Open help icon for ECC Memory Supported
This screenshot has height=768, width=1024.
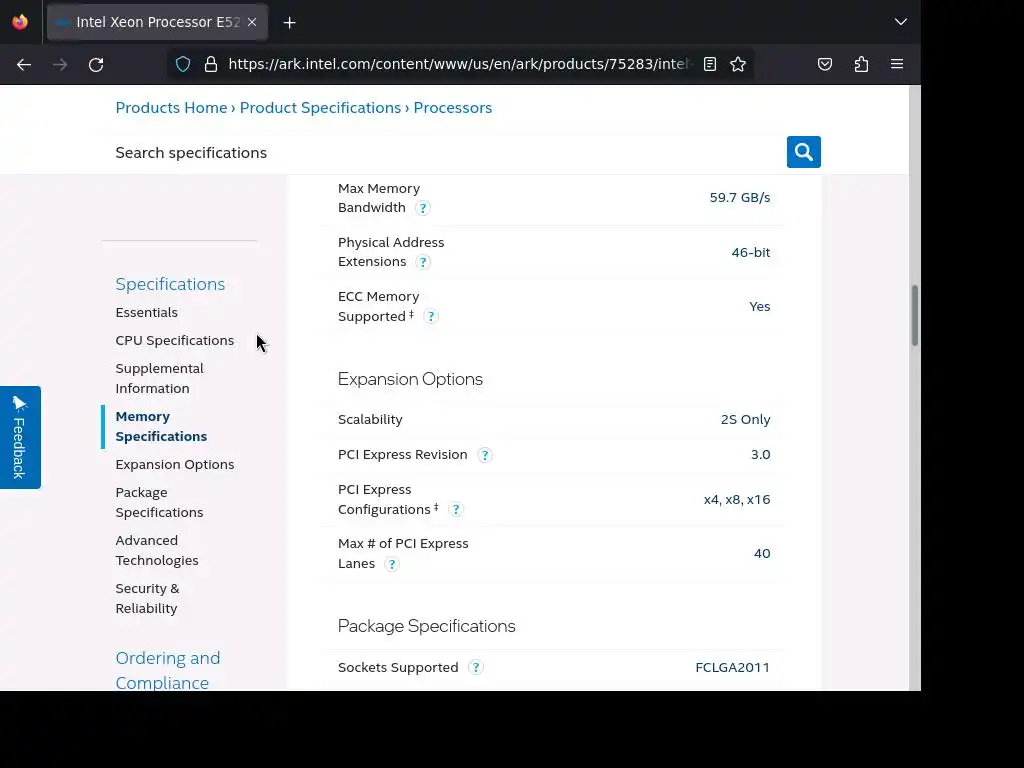click(x=430, y=317)
